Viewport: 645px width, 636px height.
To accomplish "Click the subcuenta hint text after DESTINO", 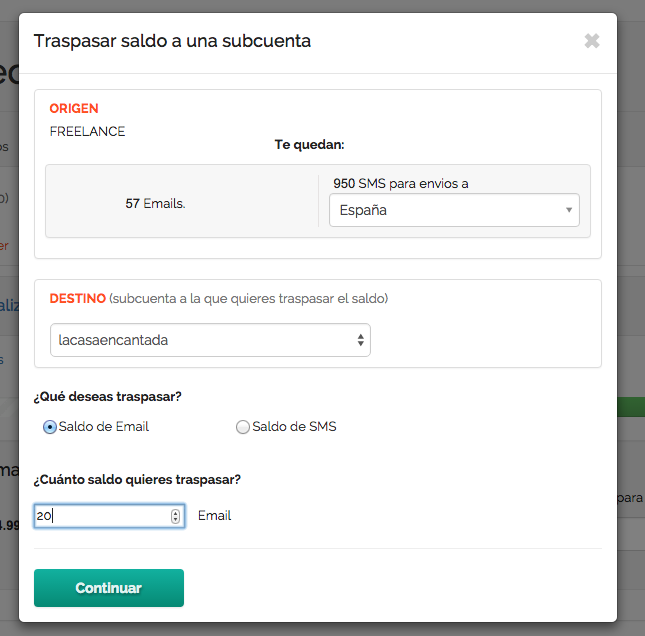I will pyautogui.click(x=249, y=298).
